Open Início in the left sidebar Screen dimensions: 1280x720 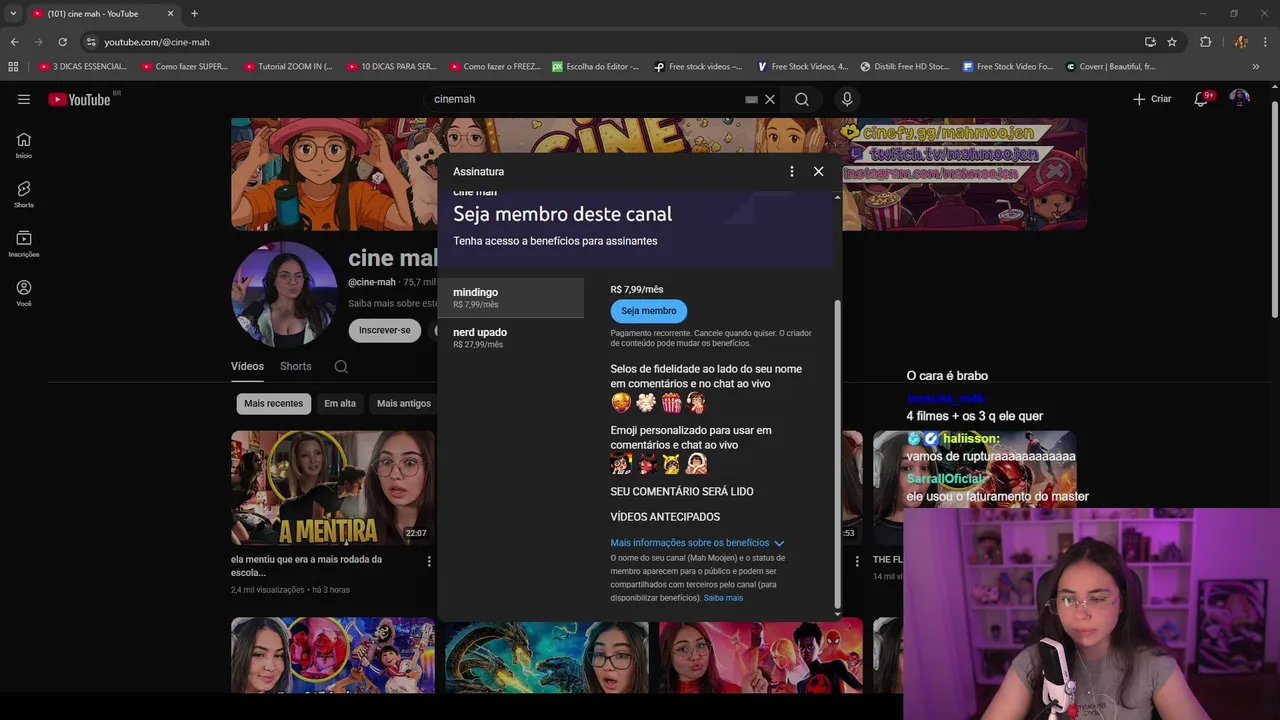click(24, 145)
